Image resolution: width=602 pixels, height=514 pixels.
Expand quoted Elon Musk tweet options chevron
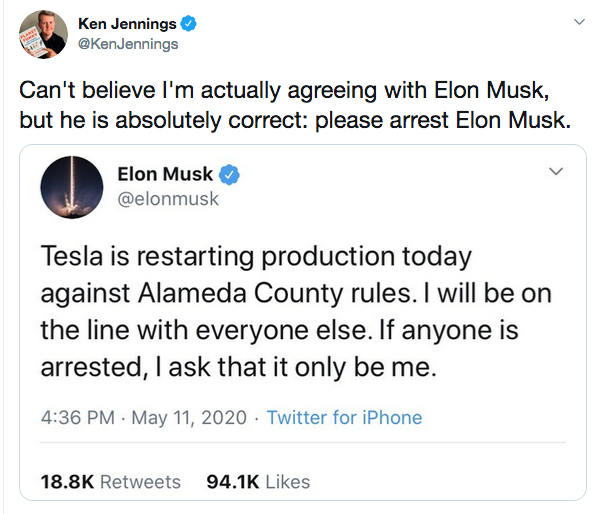pyautogui.click(x=556, y=171)
